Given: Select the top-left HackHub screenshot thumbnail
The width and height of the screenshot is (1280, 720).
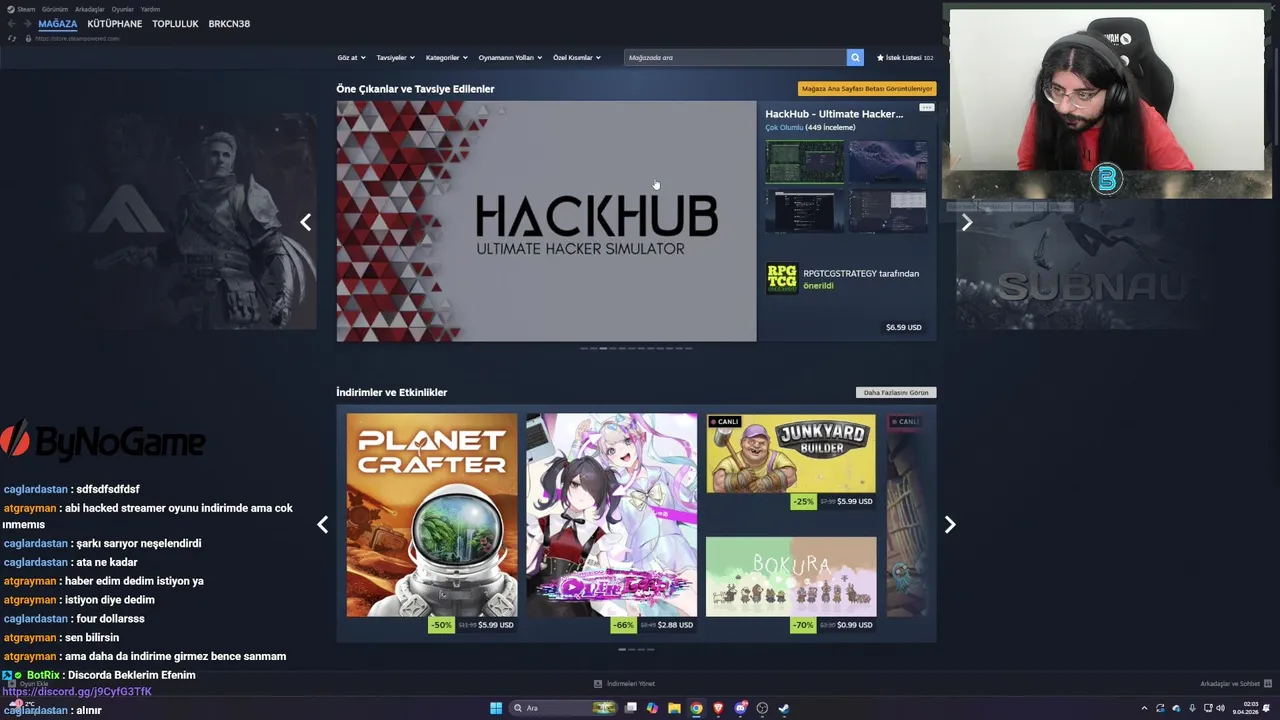Looking at the screenshot, I should pyautogui.click(x=805, y=162).
